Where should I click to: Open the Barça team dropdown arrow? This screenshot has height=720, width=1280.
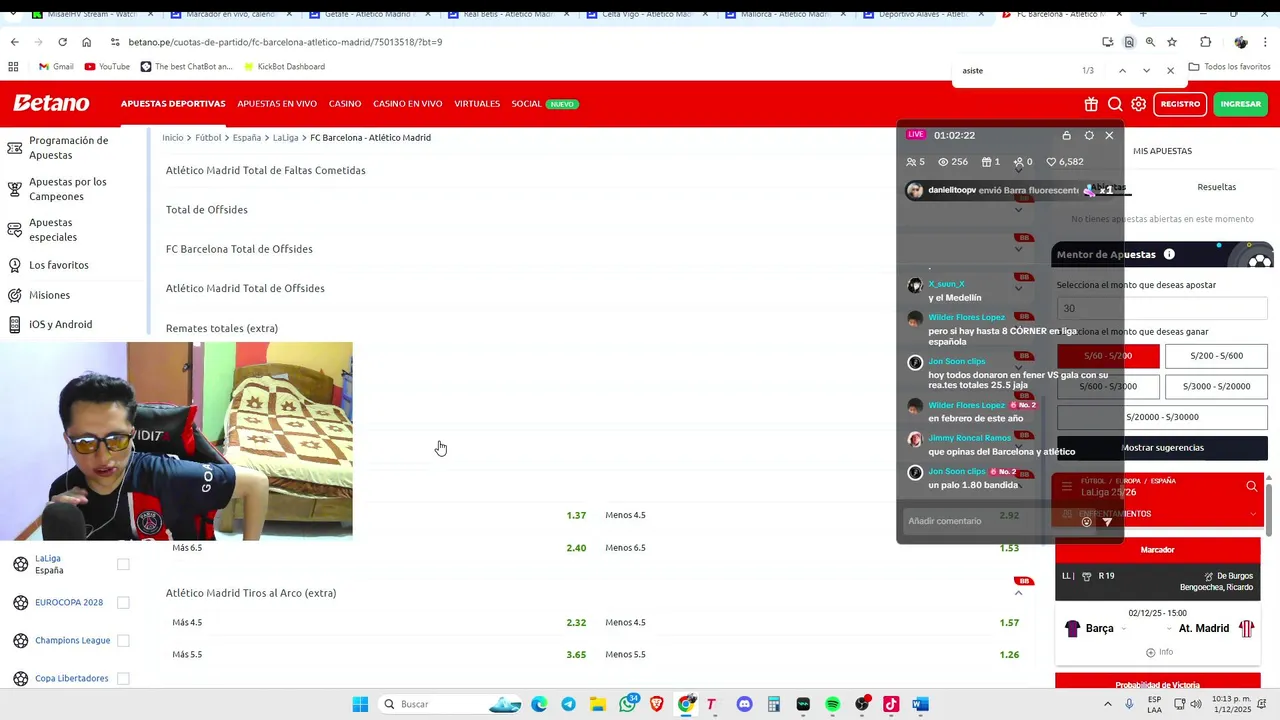click(1124, 629)
